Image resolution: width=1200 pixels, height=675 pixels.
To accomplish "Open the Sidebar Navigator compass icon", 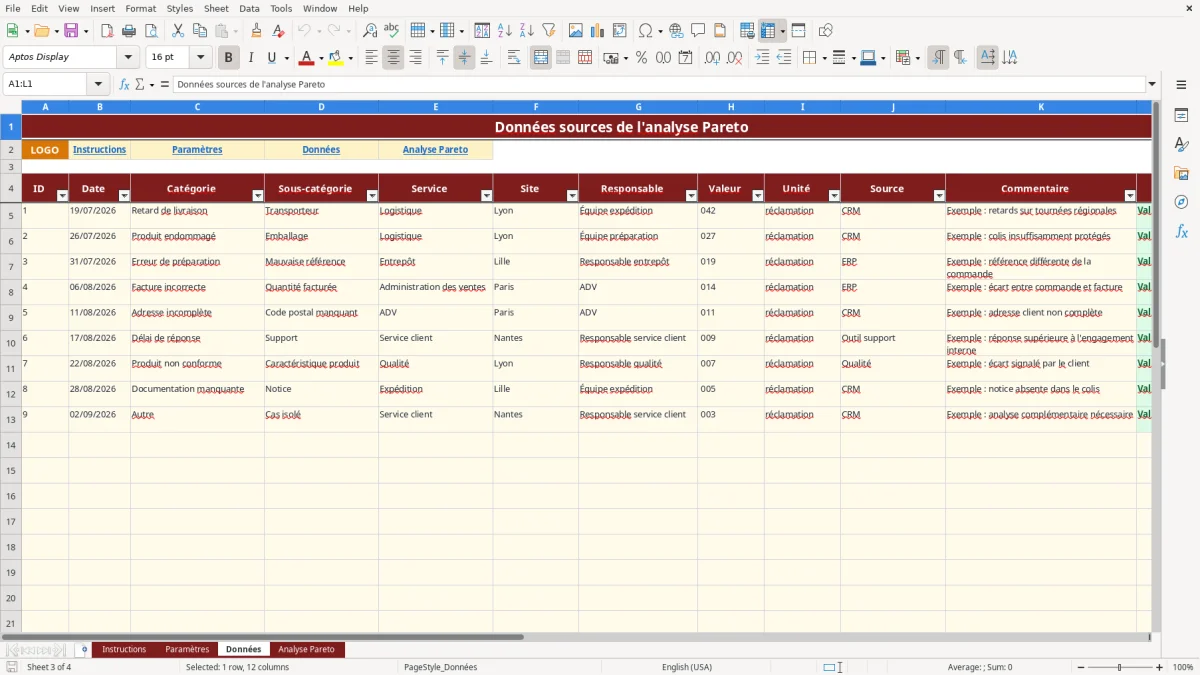I will point(1181,202).
